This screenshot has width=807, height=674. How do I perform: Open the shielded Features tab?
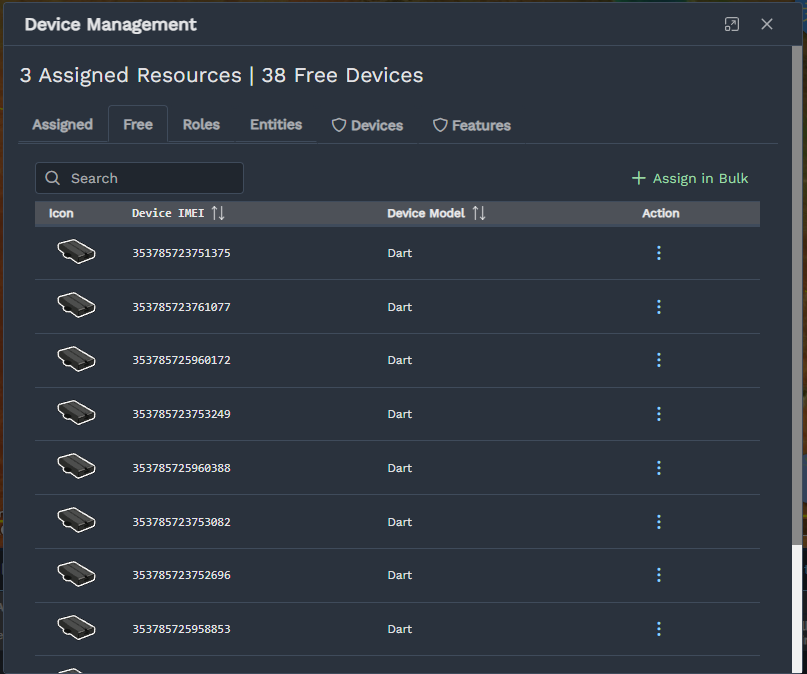coord(472,125)
